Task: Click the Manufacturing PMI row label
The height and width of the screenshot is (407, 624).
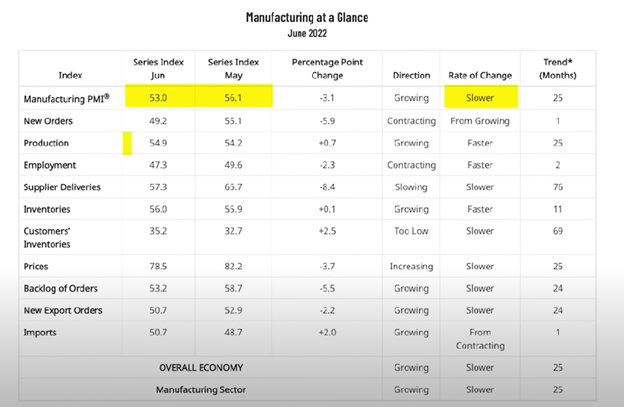Action: coord(66,98)
